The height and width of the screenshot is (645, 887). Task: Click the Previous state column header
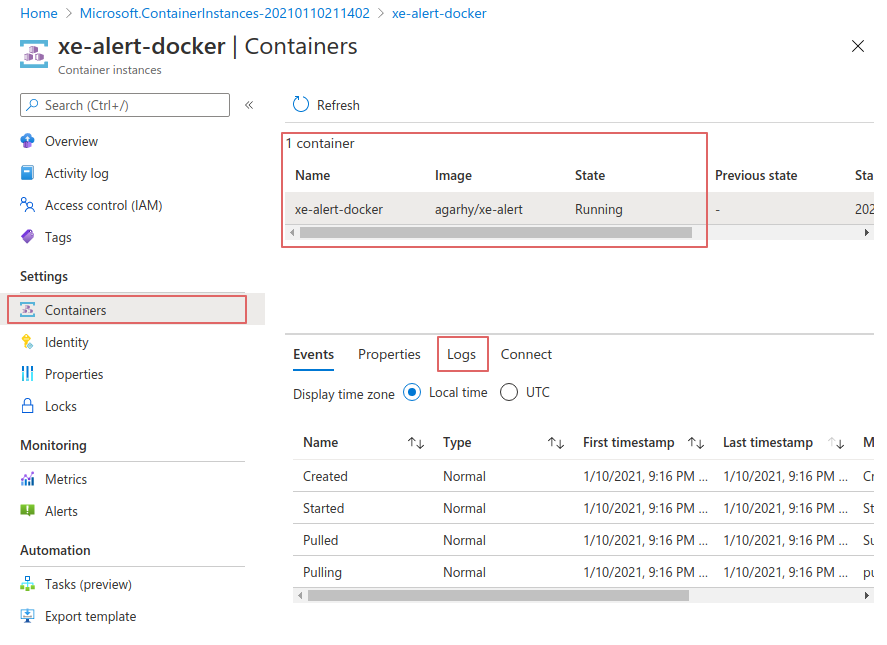pos(756,175)
